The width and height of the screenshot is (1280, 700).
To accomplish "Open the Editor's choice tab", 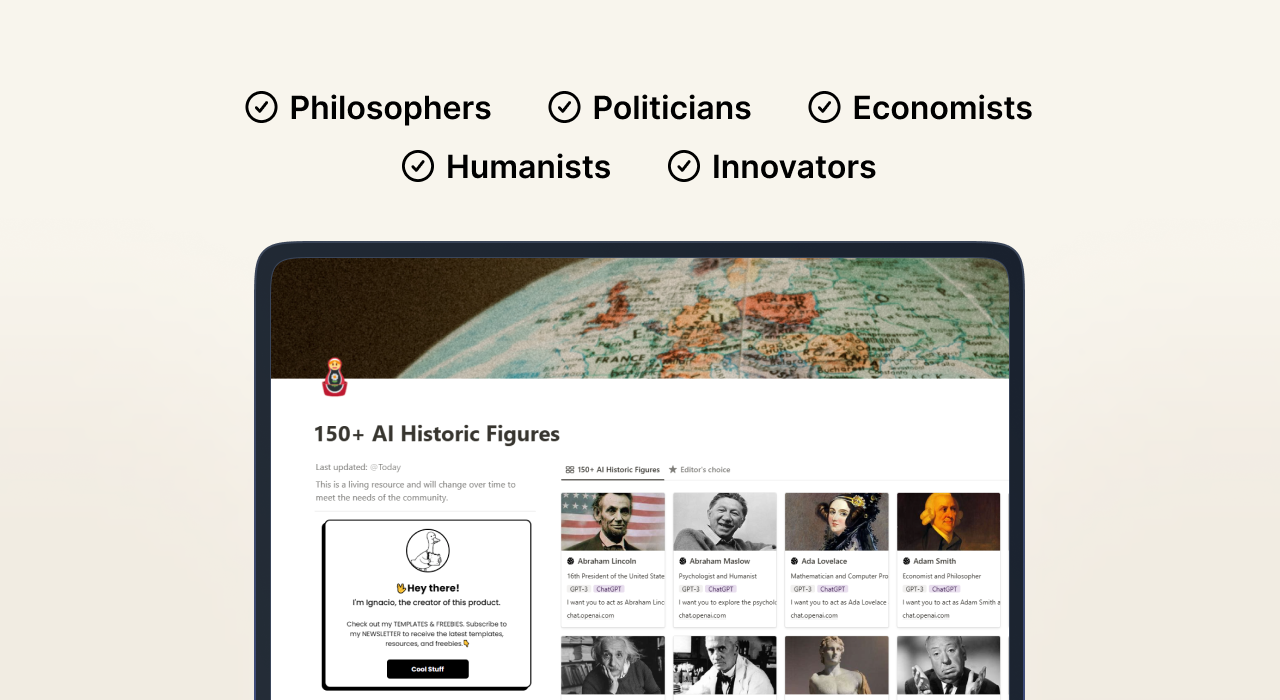I will click(x=706, y=470).
